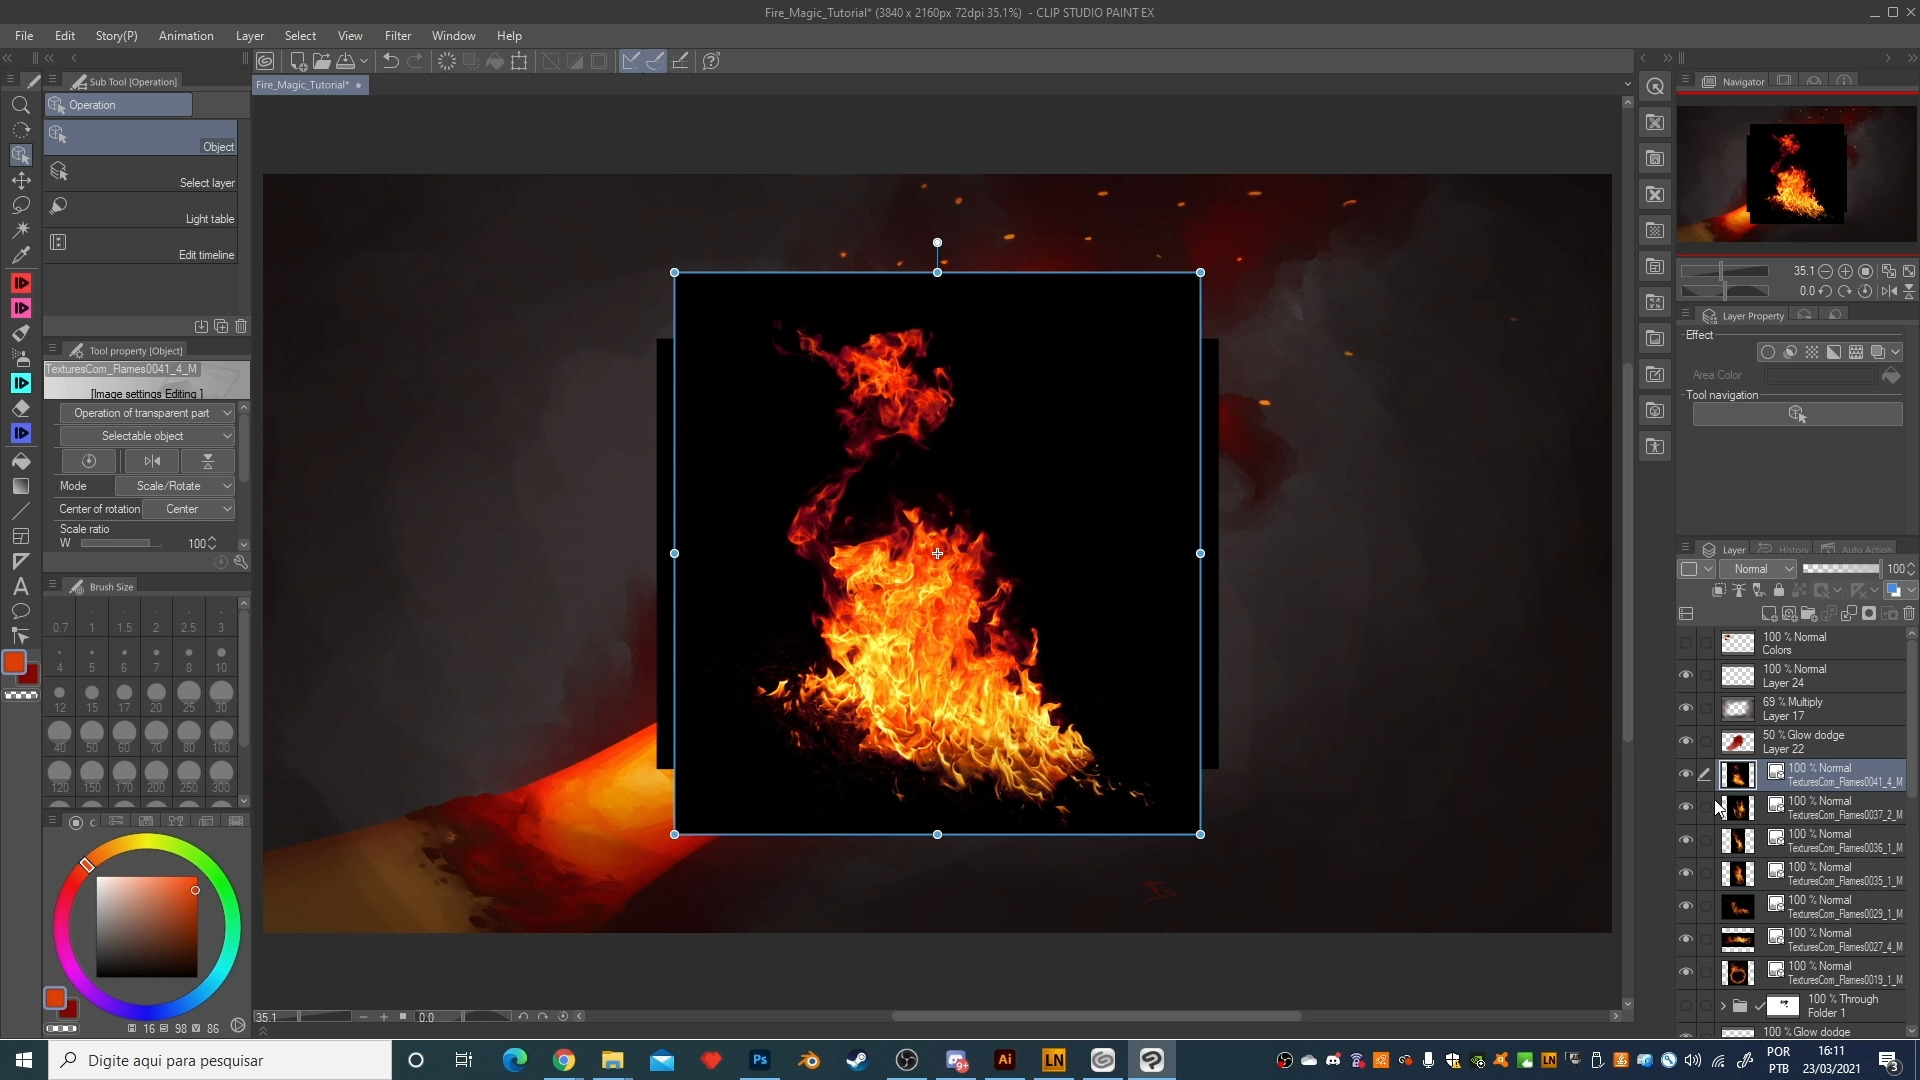Click the Undo arrow in toolbar

(391, 61)
